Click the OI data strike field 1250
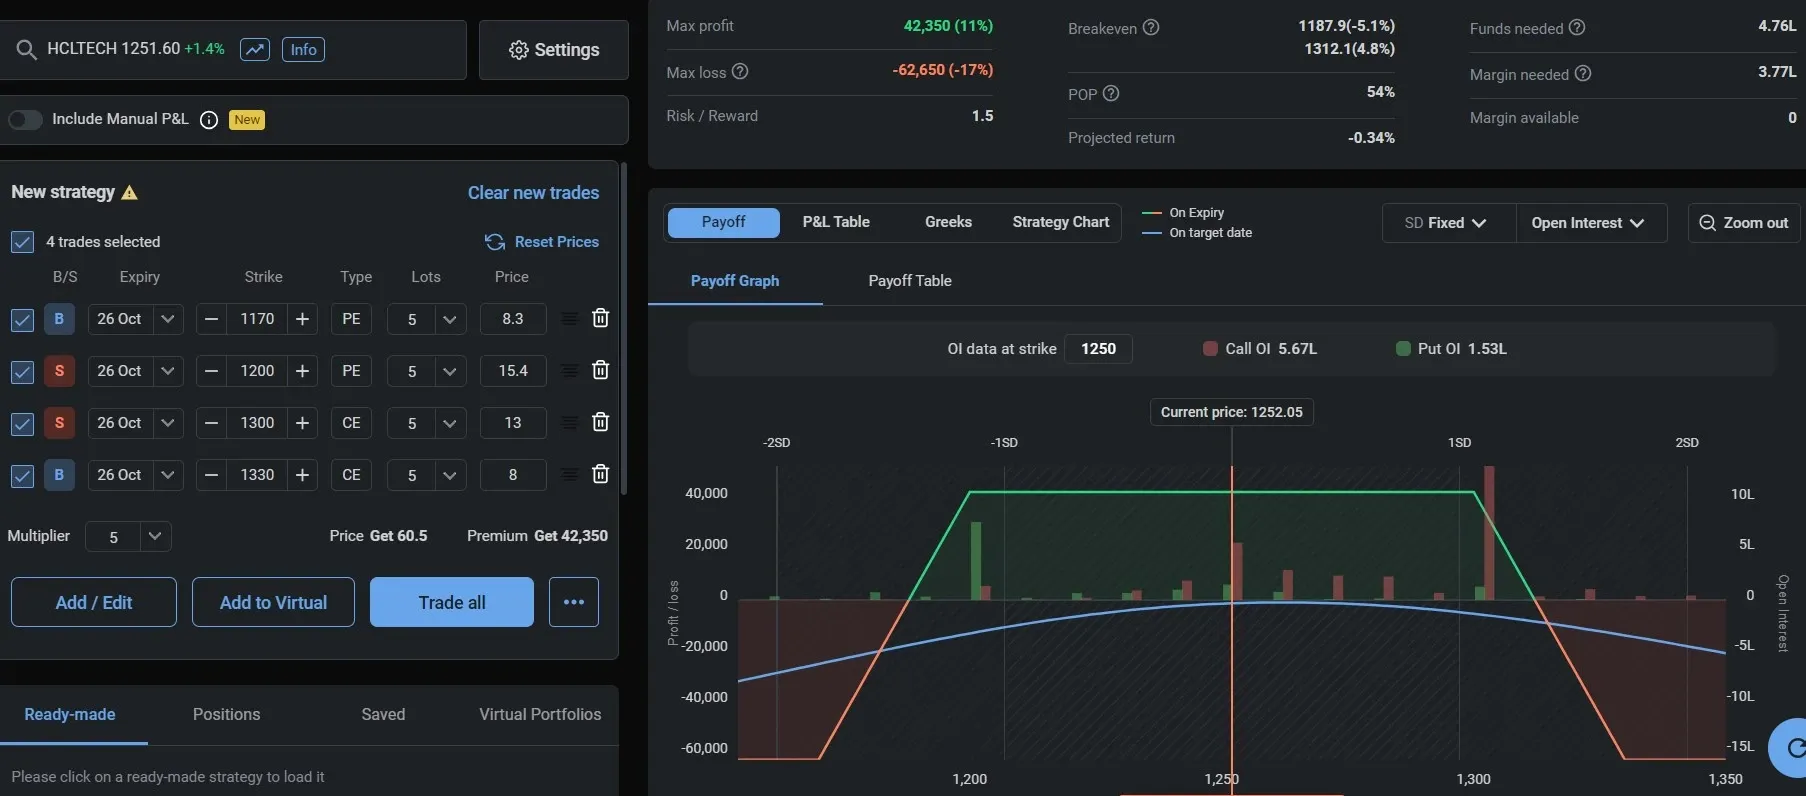 pyautogui.click(x=1098, y=349)
